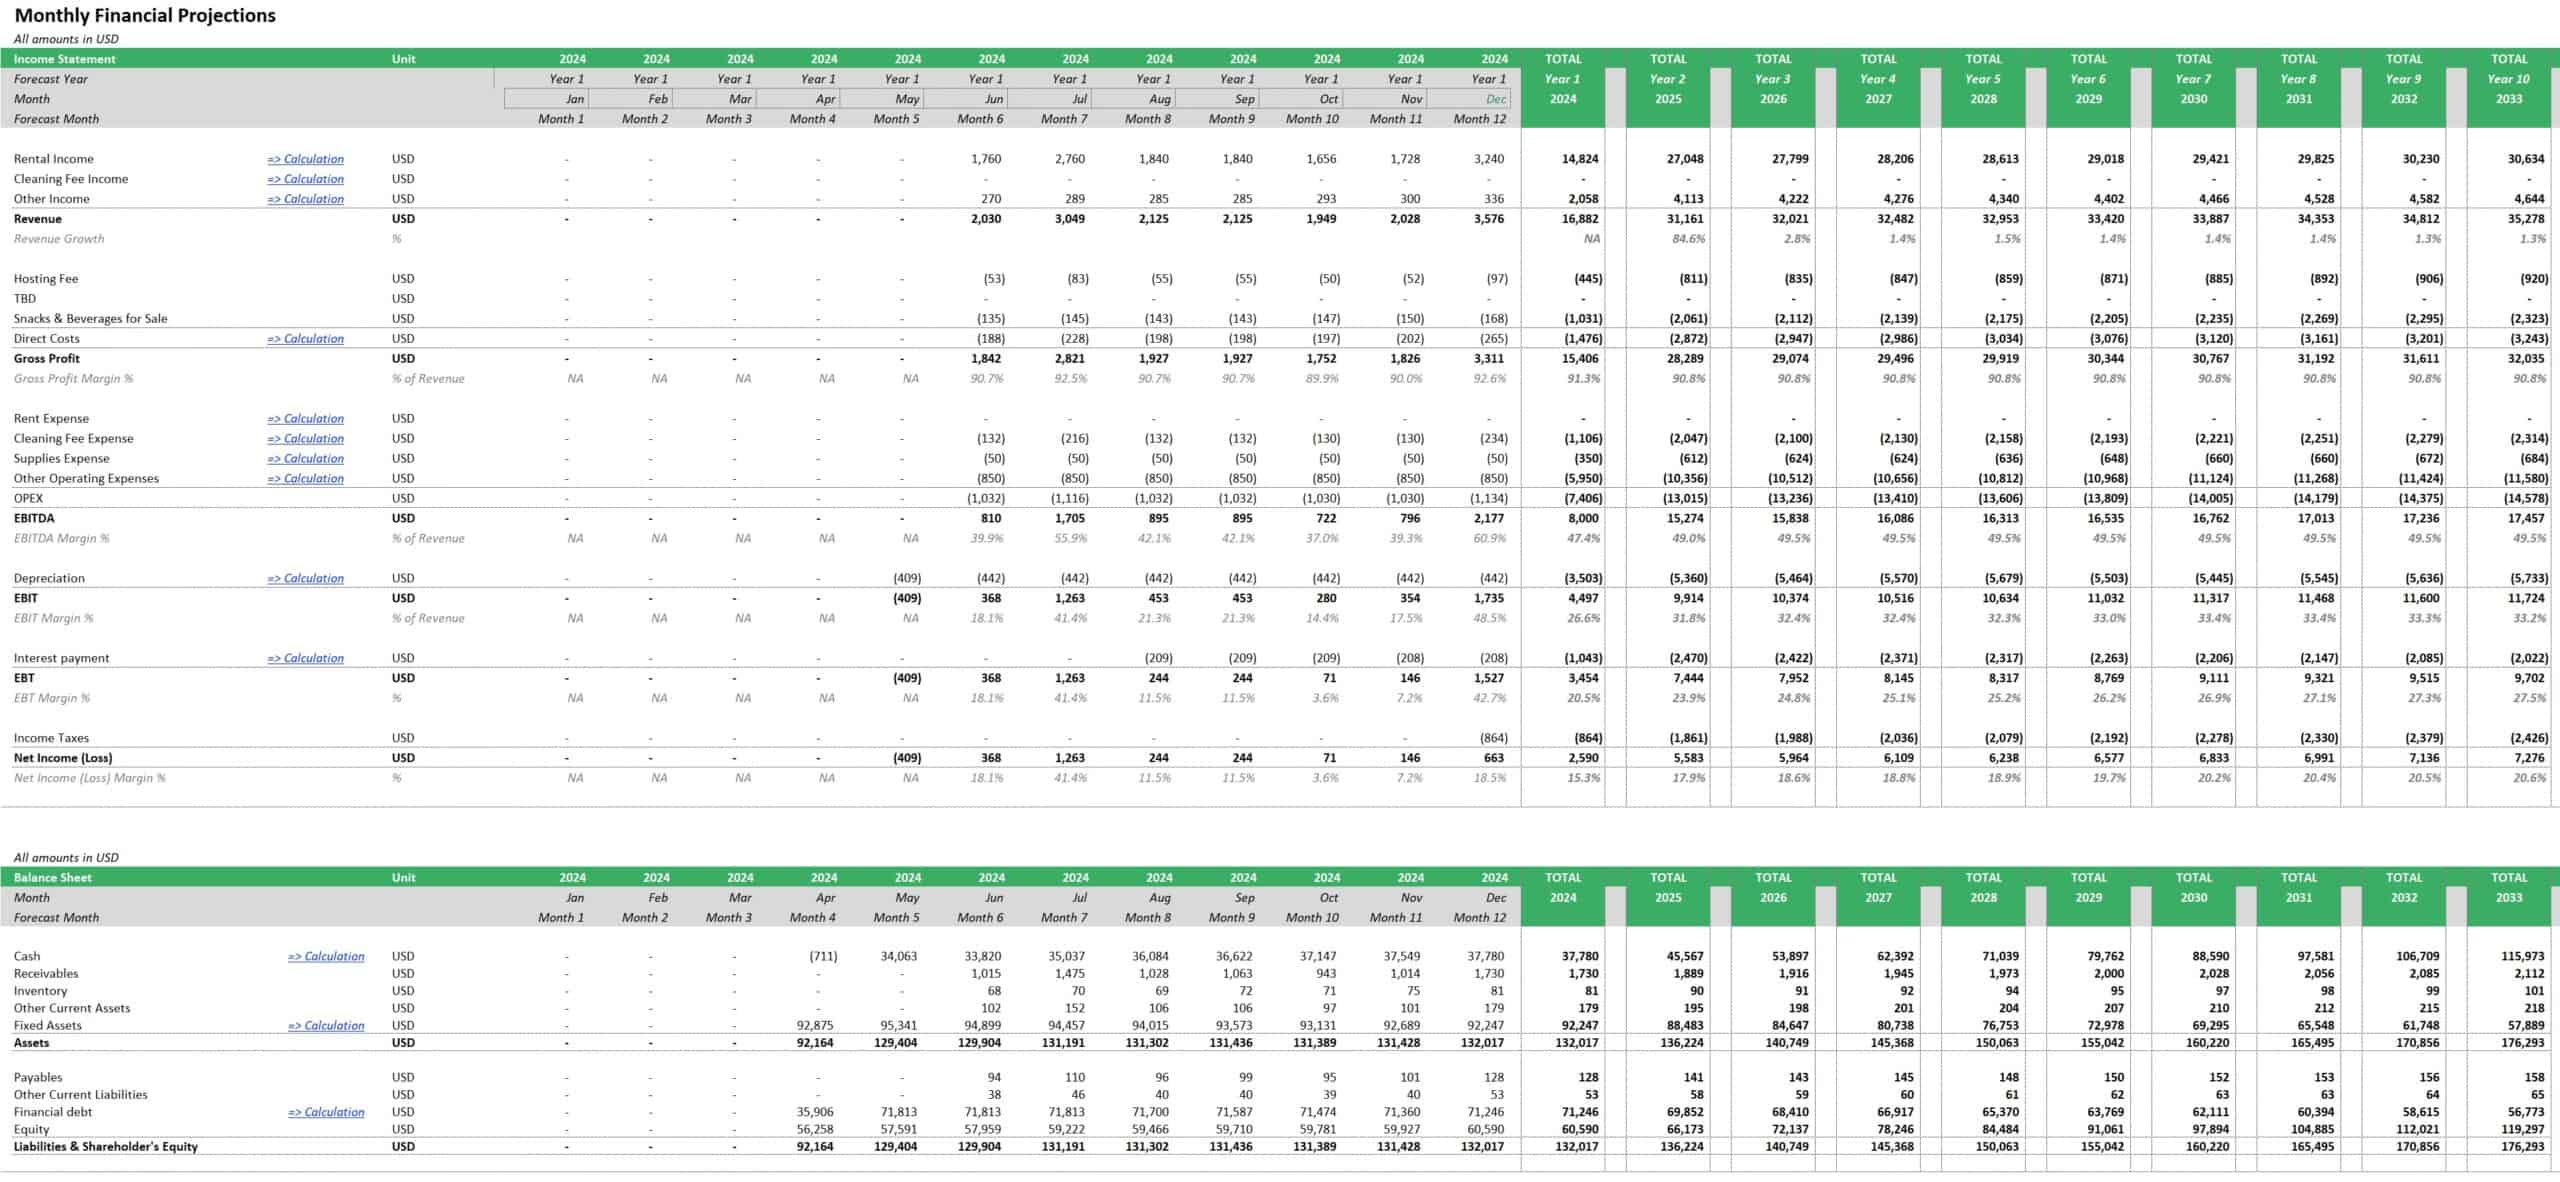Viewport: 2560px width, 1182px height.
Task: Open the Cleaning Fee Expense calculation link
Action: pyautogui.click(x=305, y=439)
